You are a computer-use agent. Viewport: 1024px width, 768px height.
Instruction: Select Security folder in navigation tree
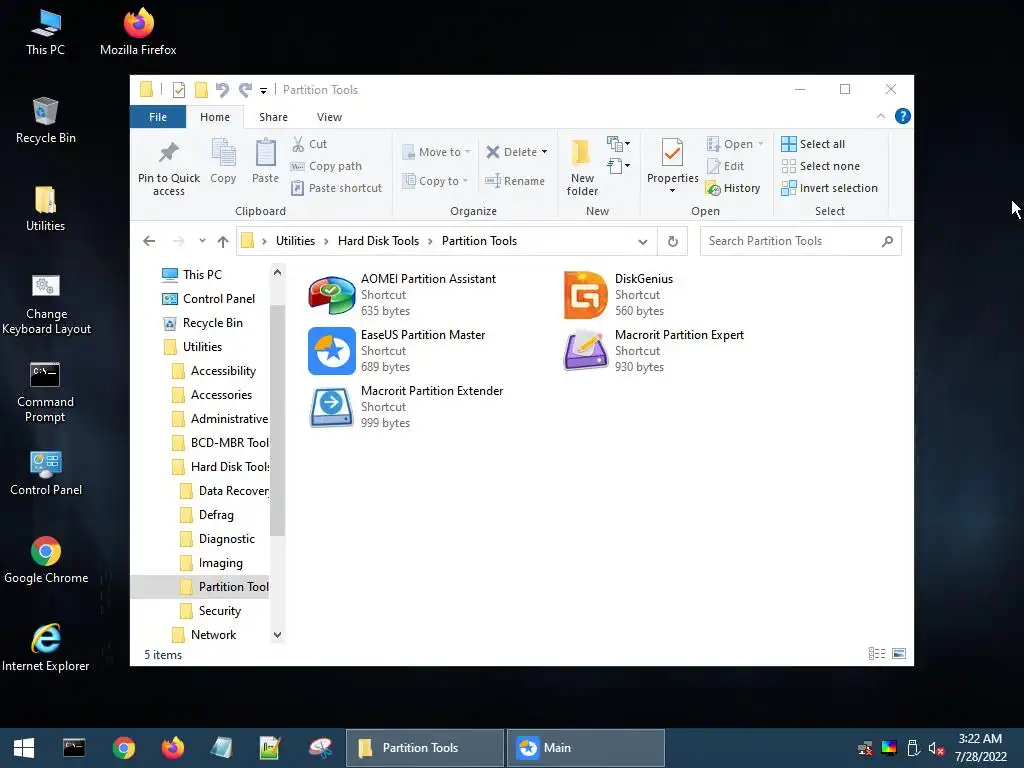[x=211, y=611]
